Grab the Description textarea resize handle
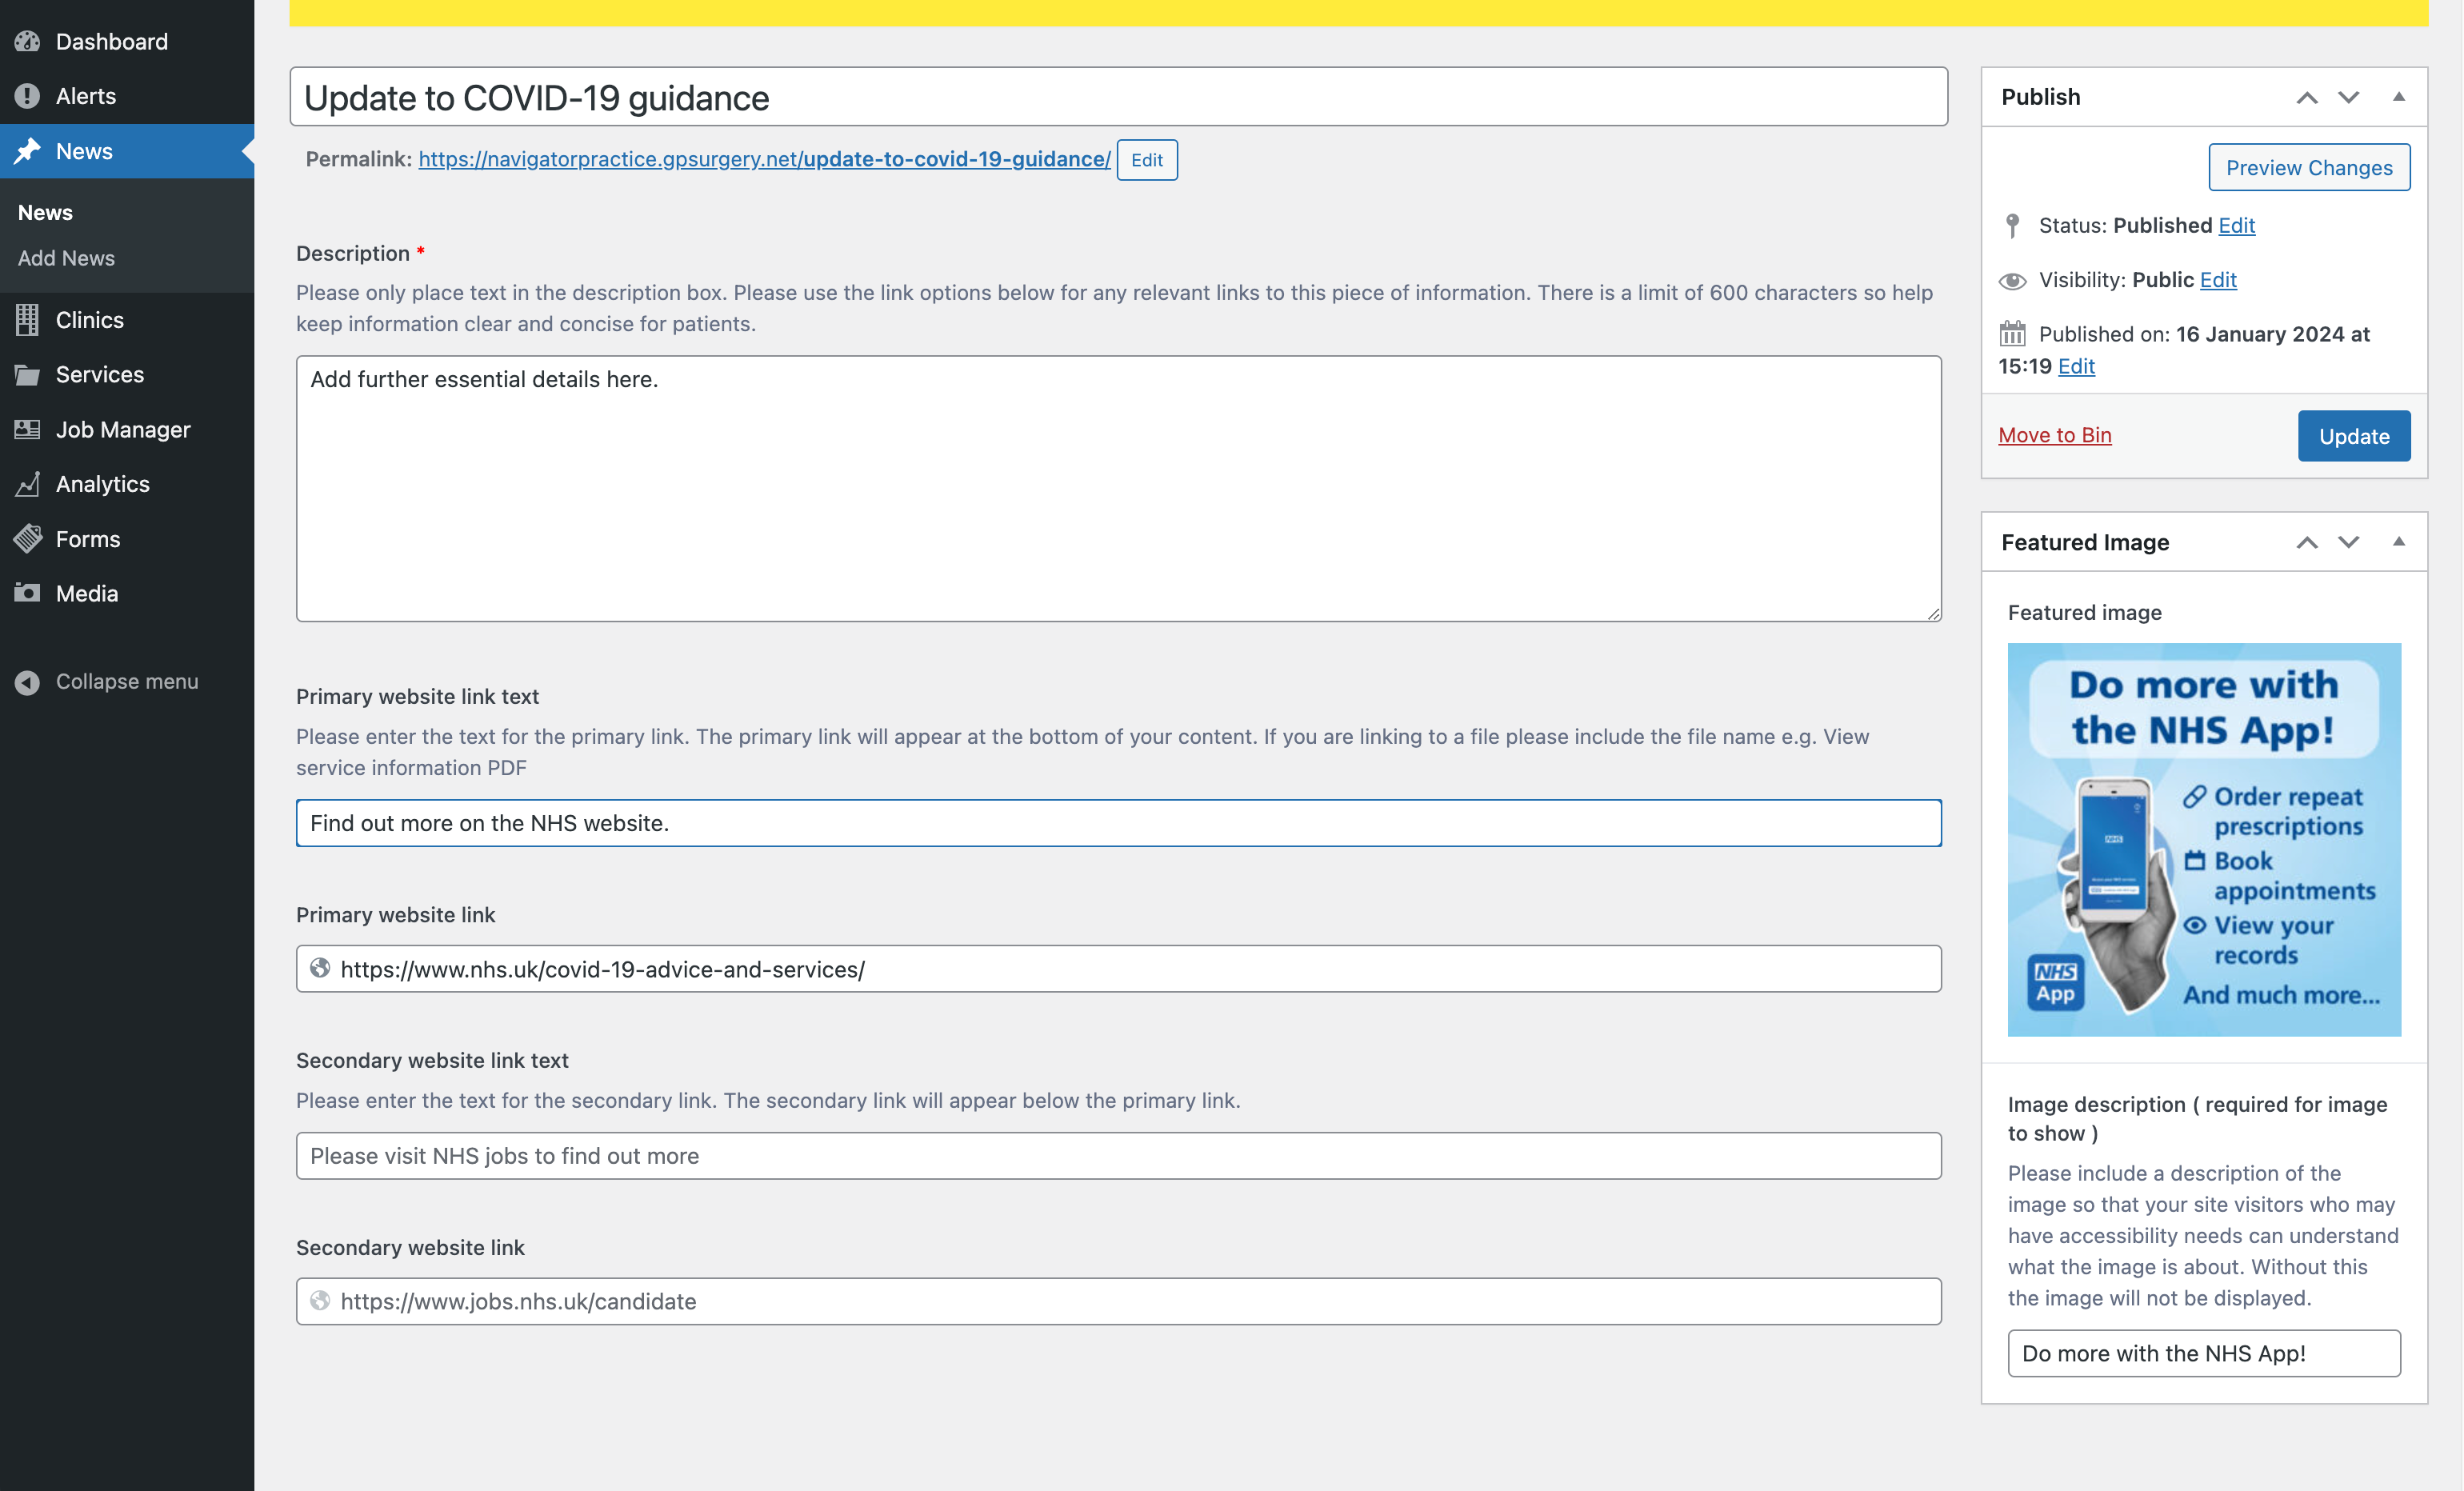This screenshot has height=1491, width=2464. (x=1933, y=613)
